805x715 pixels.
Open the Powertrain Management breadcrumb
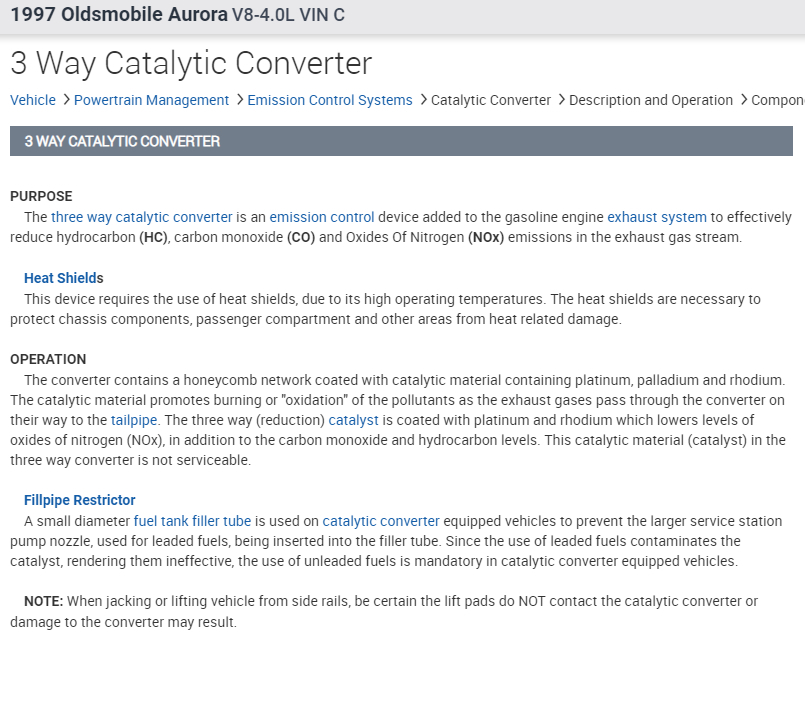(151, 100)
